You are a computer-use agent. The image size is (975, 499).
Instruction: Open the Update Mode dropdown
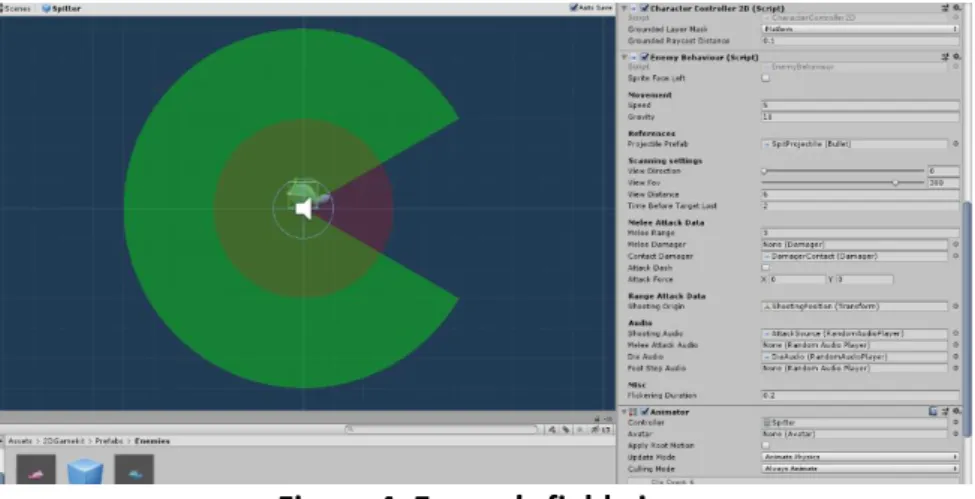(861, 457)
